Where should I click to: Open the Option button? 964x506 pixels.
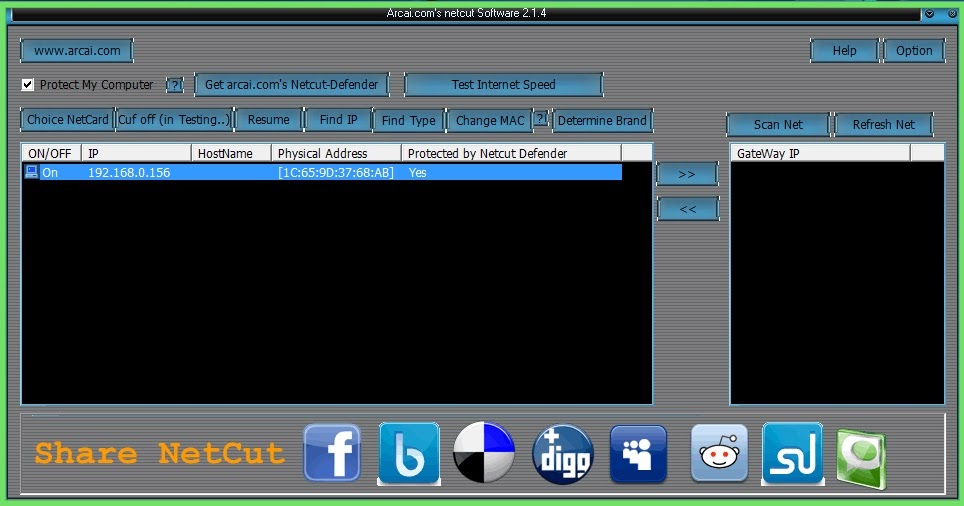point(914,50)
